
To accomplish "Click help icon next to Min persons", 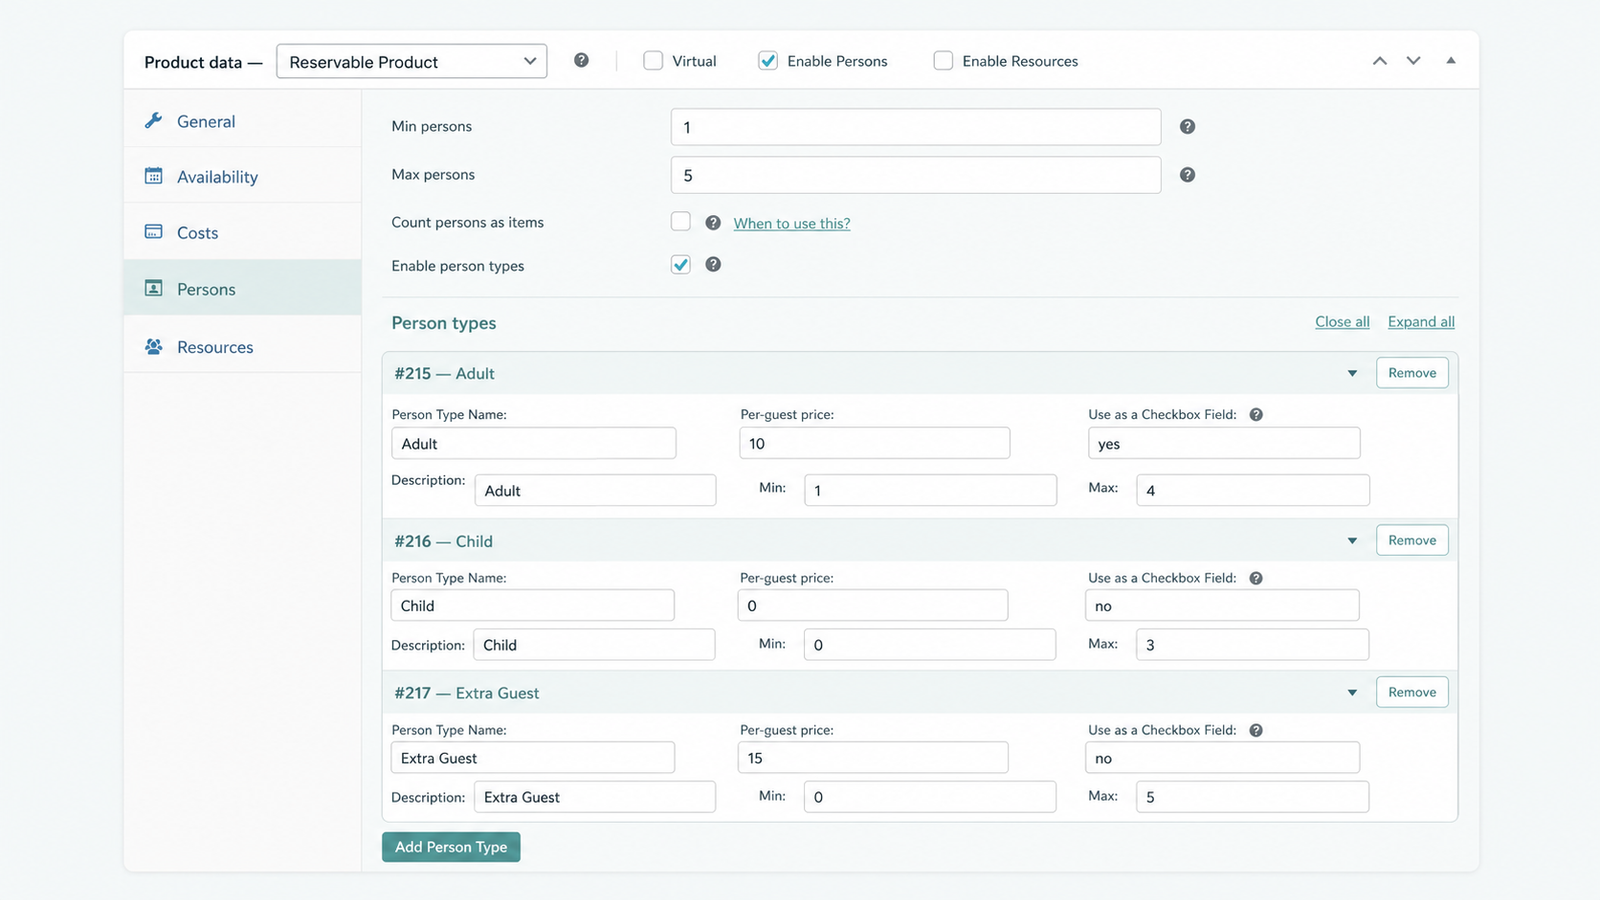I will click(1187, 127).
